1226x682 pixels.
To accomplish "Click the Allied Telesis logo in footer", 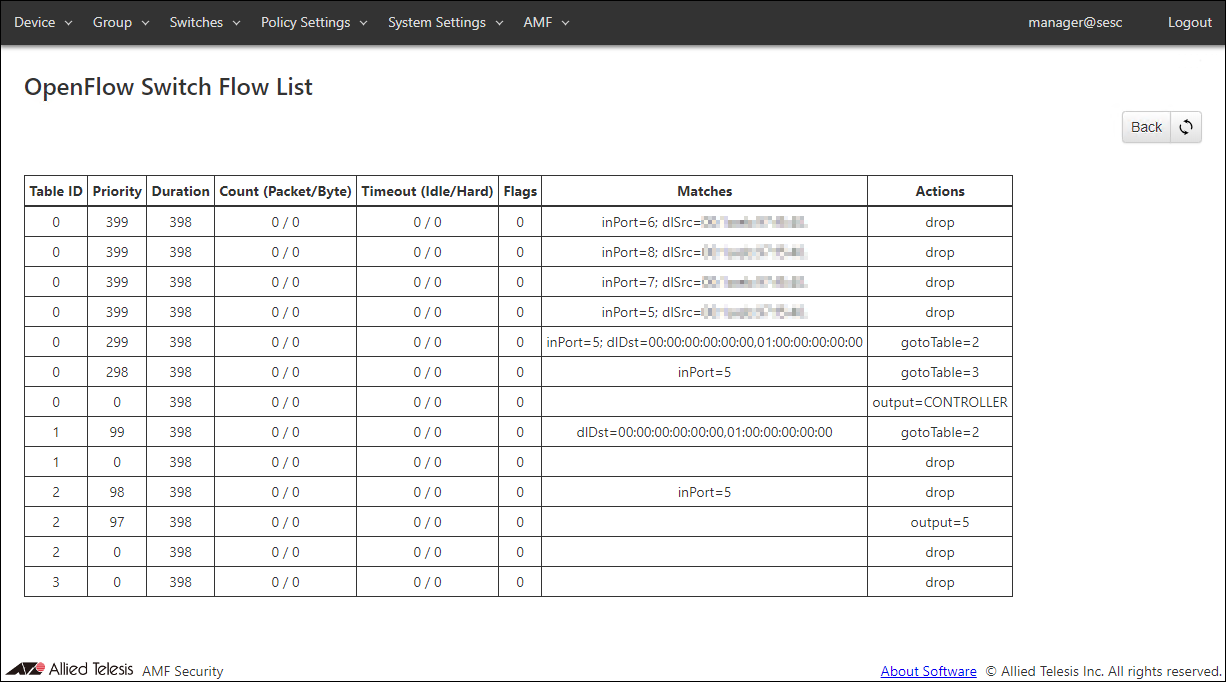I will 70,669.
